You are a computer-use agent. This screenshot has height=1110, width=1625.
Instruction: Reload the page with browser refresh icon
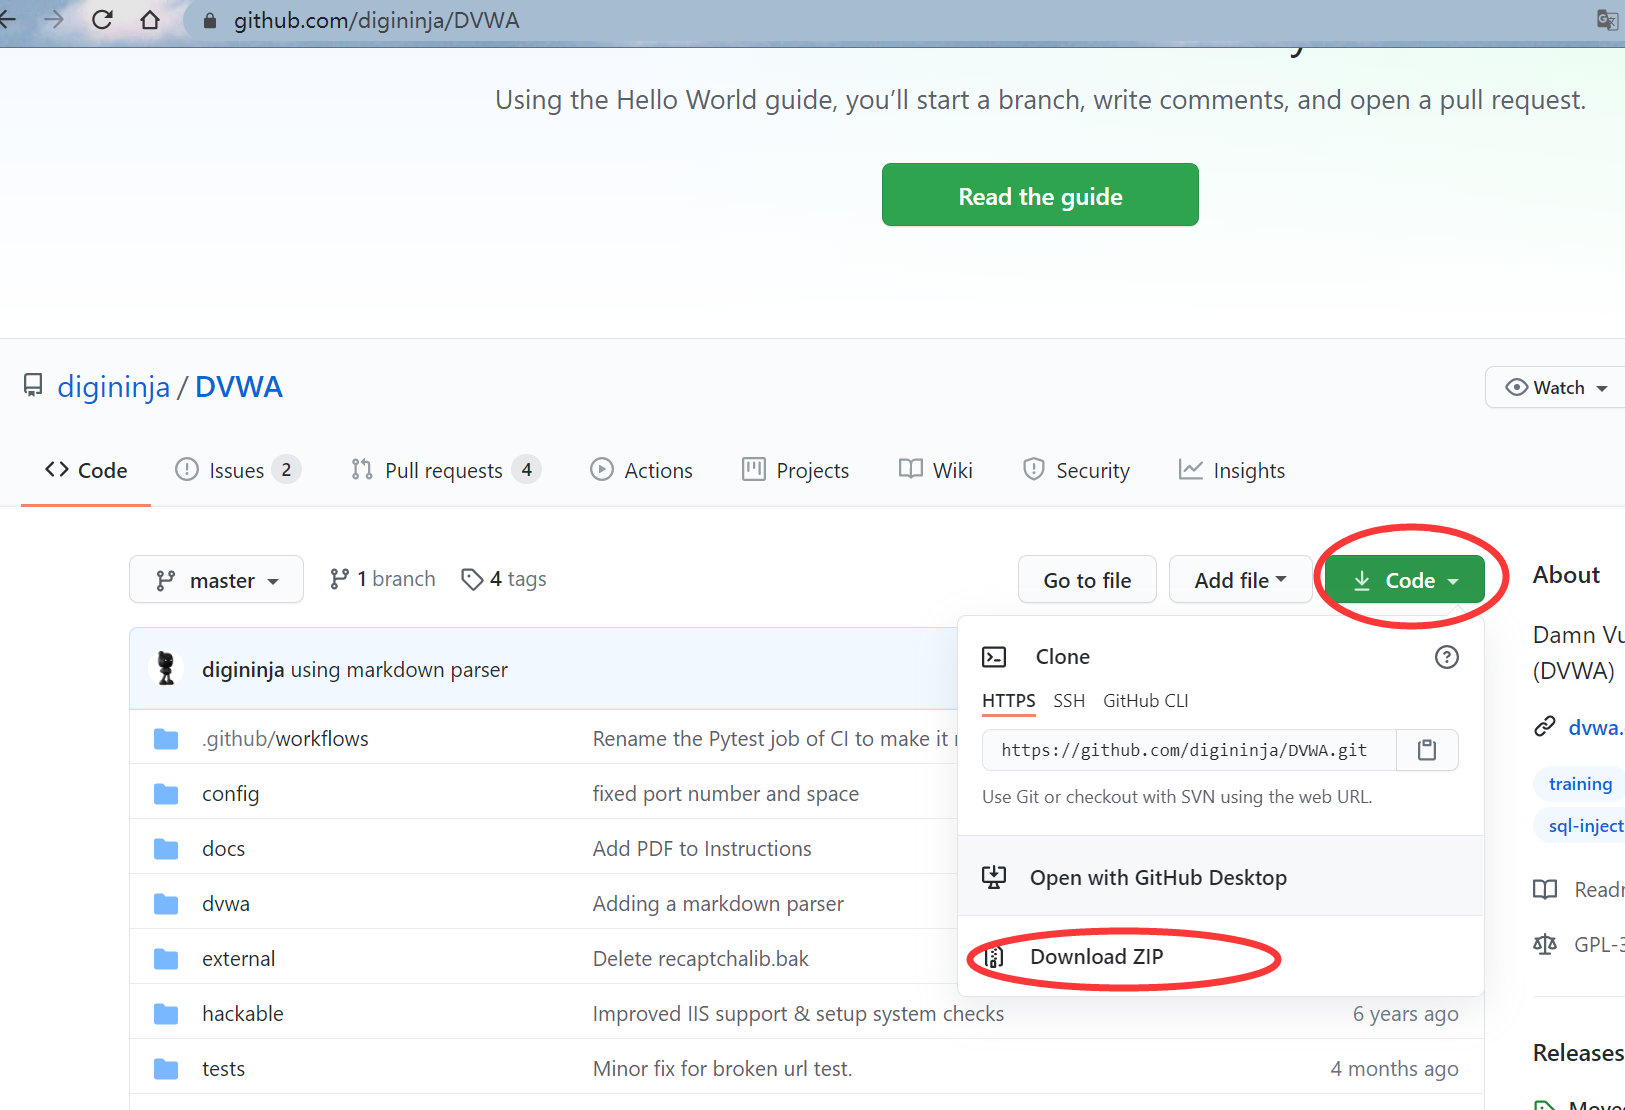[102, 20]
